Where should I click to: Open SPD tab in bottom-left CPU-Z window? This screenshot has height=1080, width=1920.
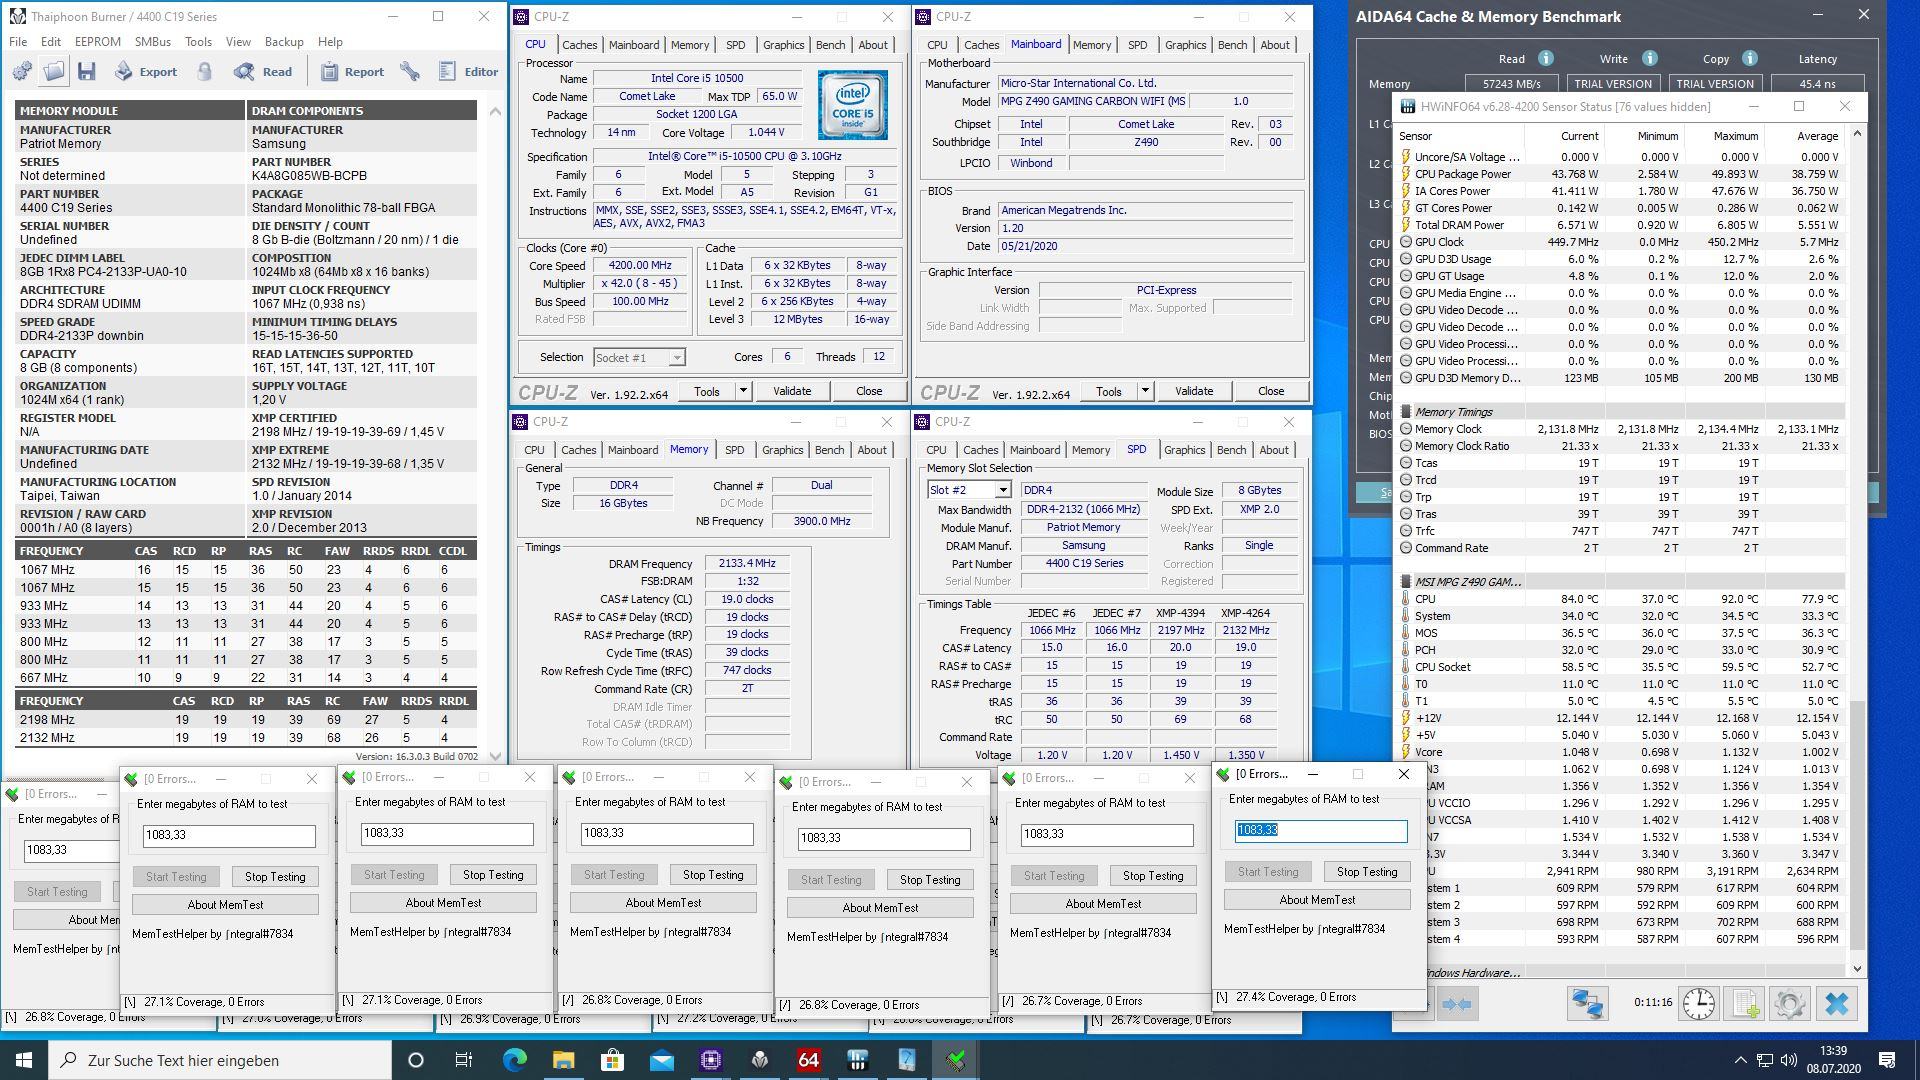(x=734, y=450)
